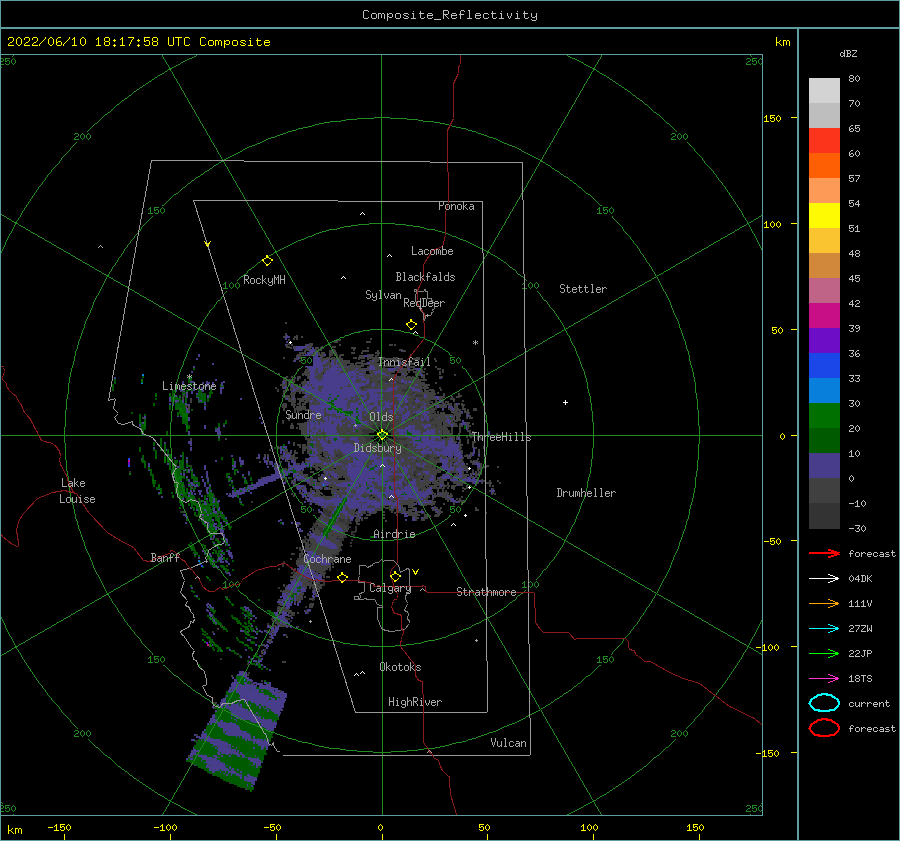The width and height of the screenshot is (900, 841).
Task: Click the Airdrie town label
Action: click(394, 534)
